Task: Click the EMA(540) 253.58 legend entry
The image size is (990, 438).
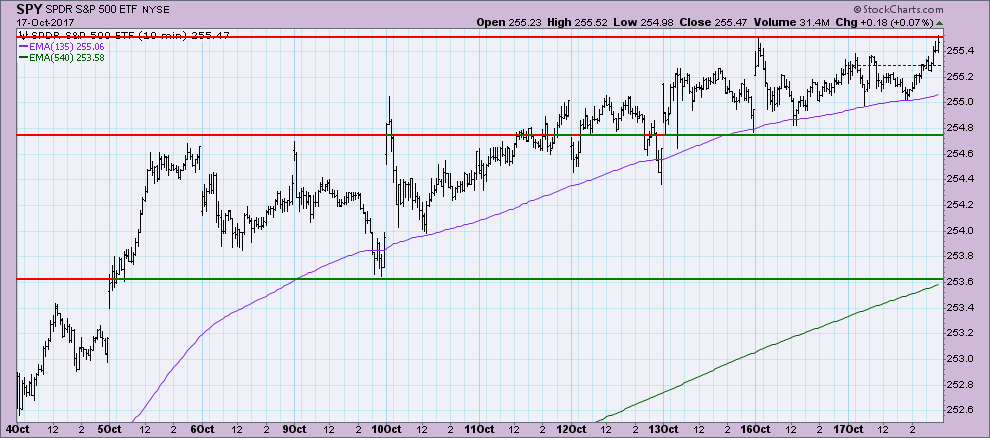Action: (x=68, y=57)
